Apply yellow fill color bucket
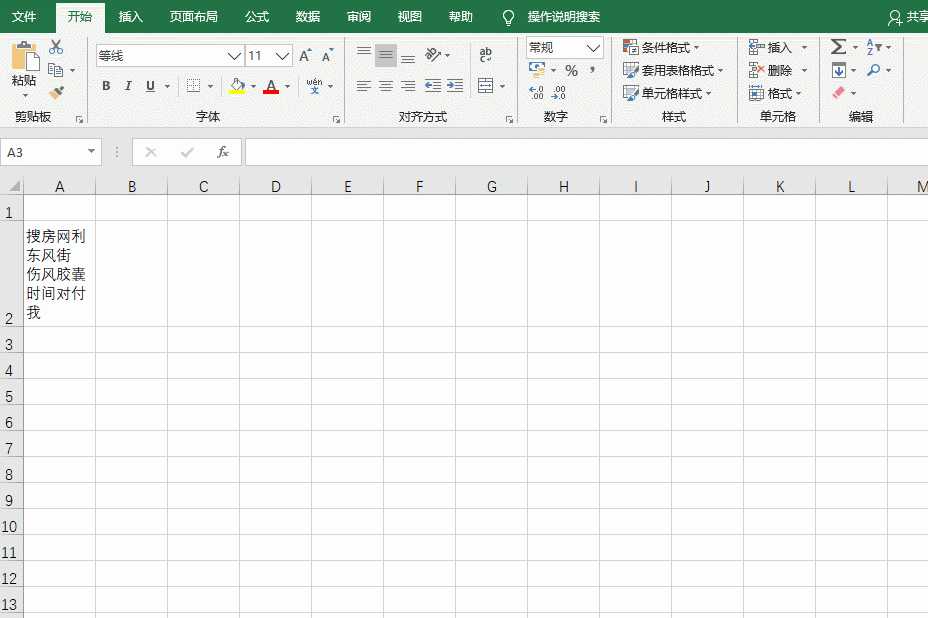Screen dimensions: 928x618 coord(237,86)
